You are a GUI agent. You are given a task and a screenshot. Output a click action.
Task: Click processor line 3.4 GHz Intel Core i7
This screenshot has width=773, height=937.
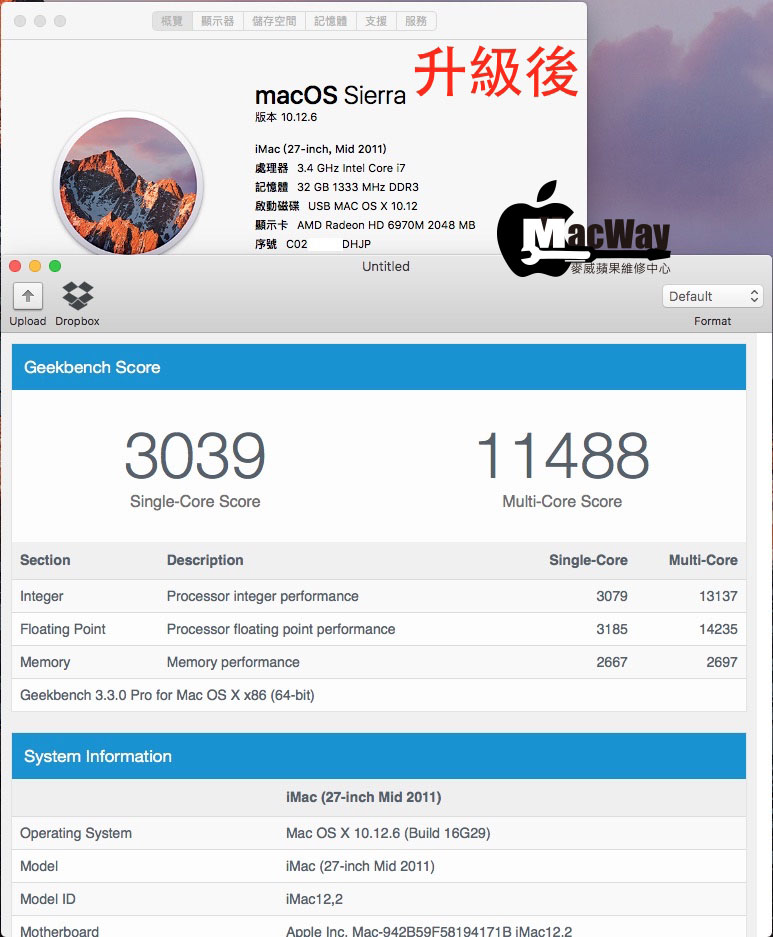point(351,168)
